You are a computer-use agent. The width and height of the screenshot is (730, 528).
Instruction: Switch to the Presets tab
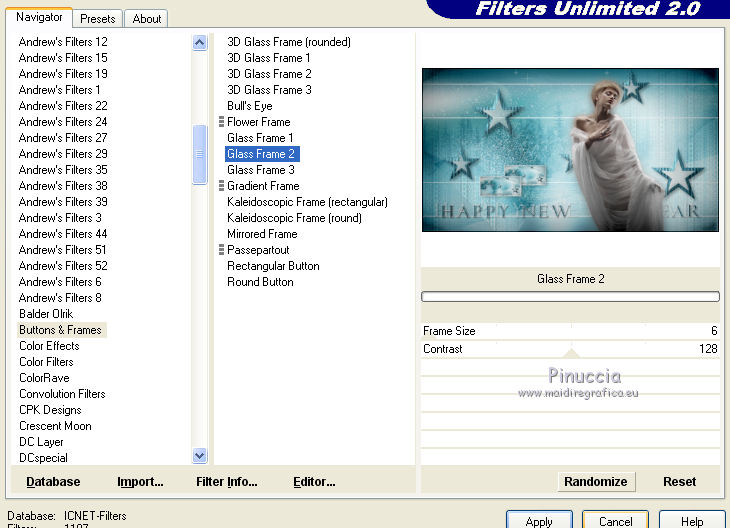pos(98,19)
